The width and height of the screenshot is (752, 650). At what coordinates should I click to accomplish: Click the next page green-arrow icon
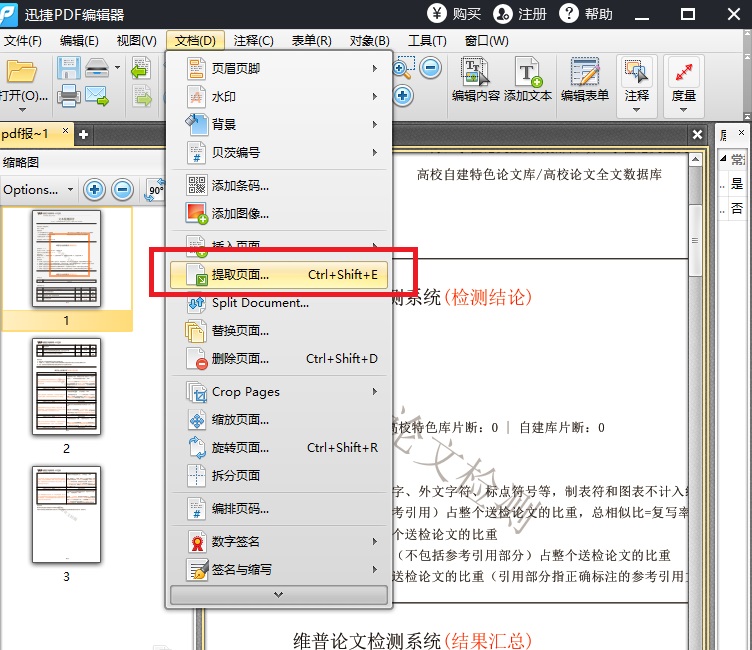(141, 95)
